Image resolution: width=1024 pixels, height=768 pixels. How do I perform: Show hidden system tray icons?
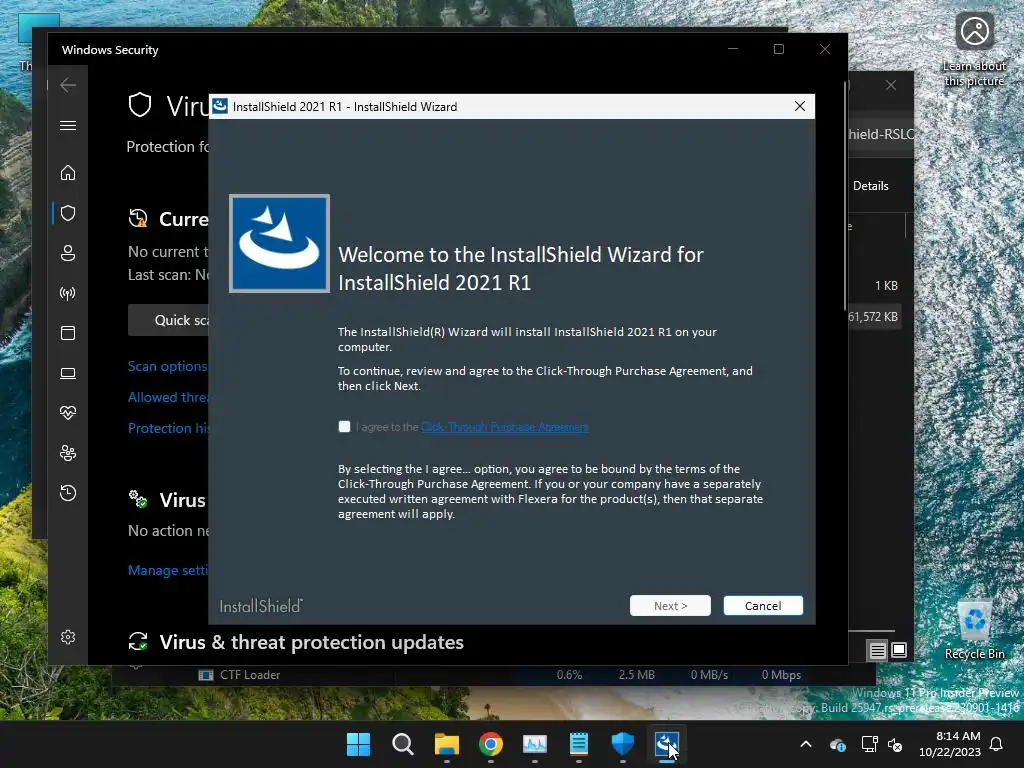coord(806,744)
